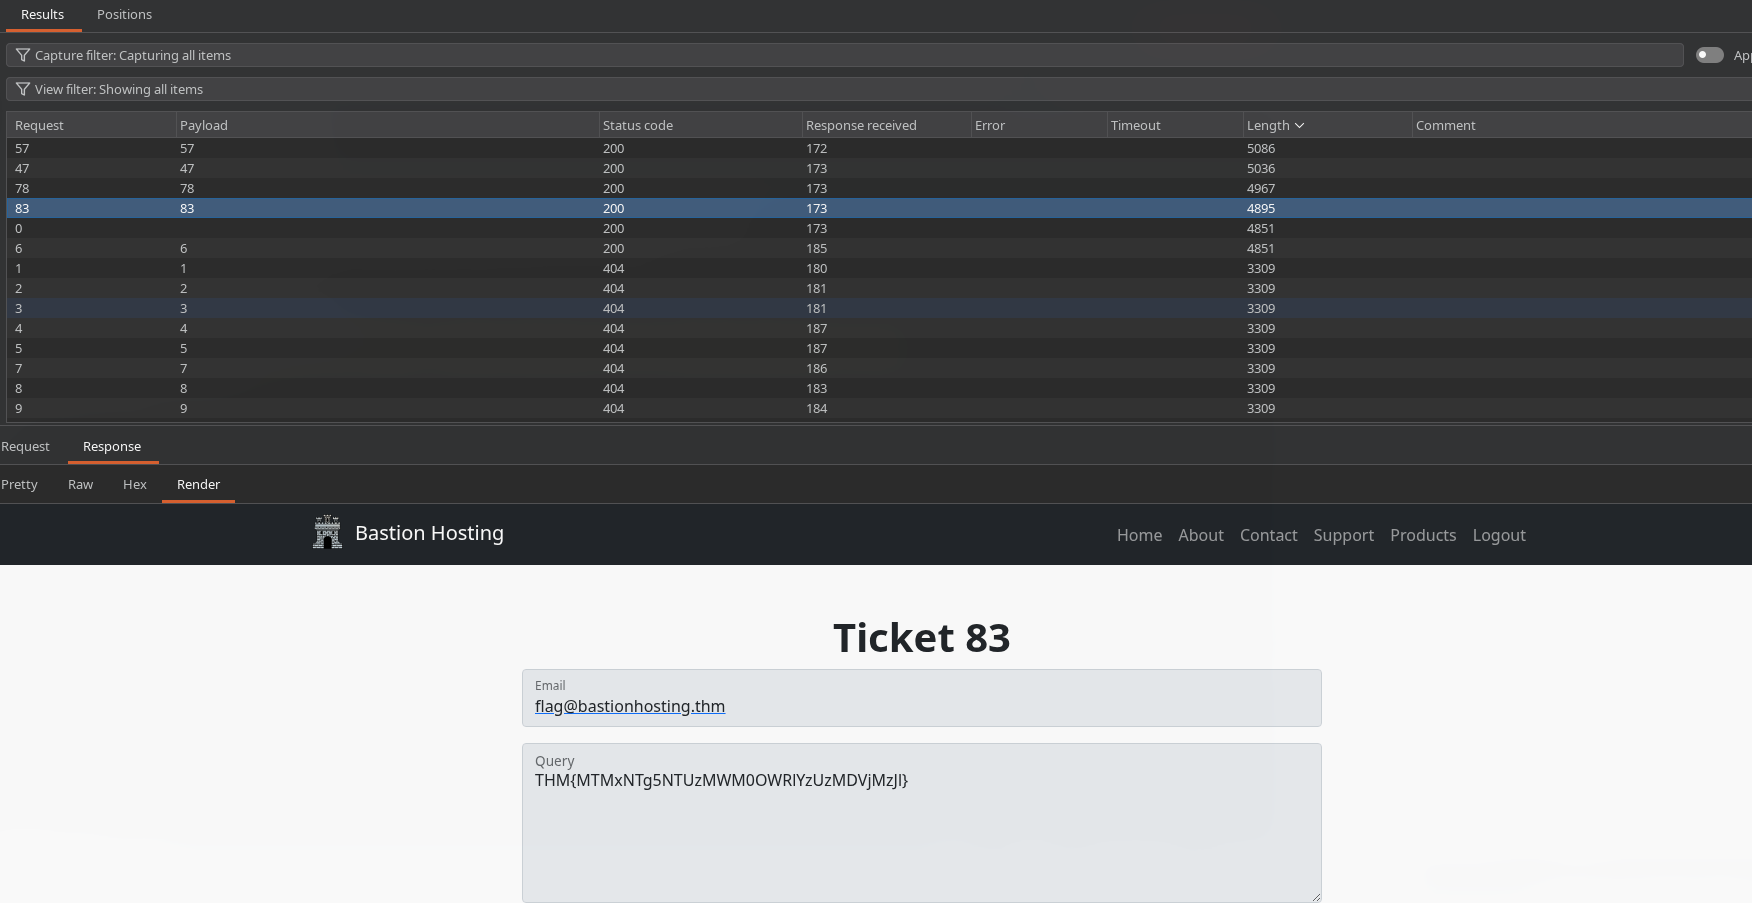Image resolution: width=1752 pixels, height=903 pixels.
Task: Open the Request tab
Action: click(x=25, y=446)
